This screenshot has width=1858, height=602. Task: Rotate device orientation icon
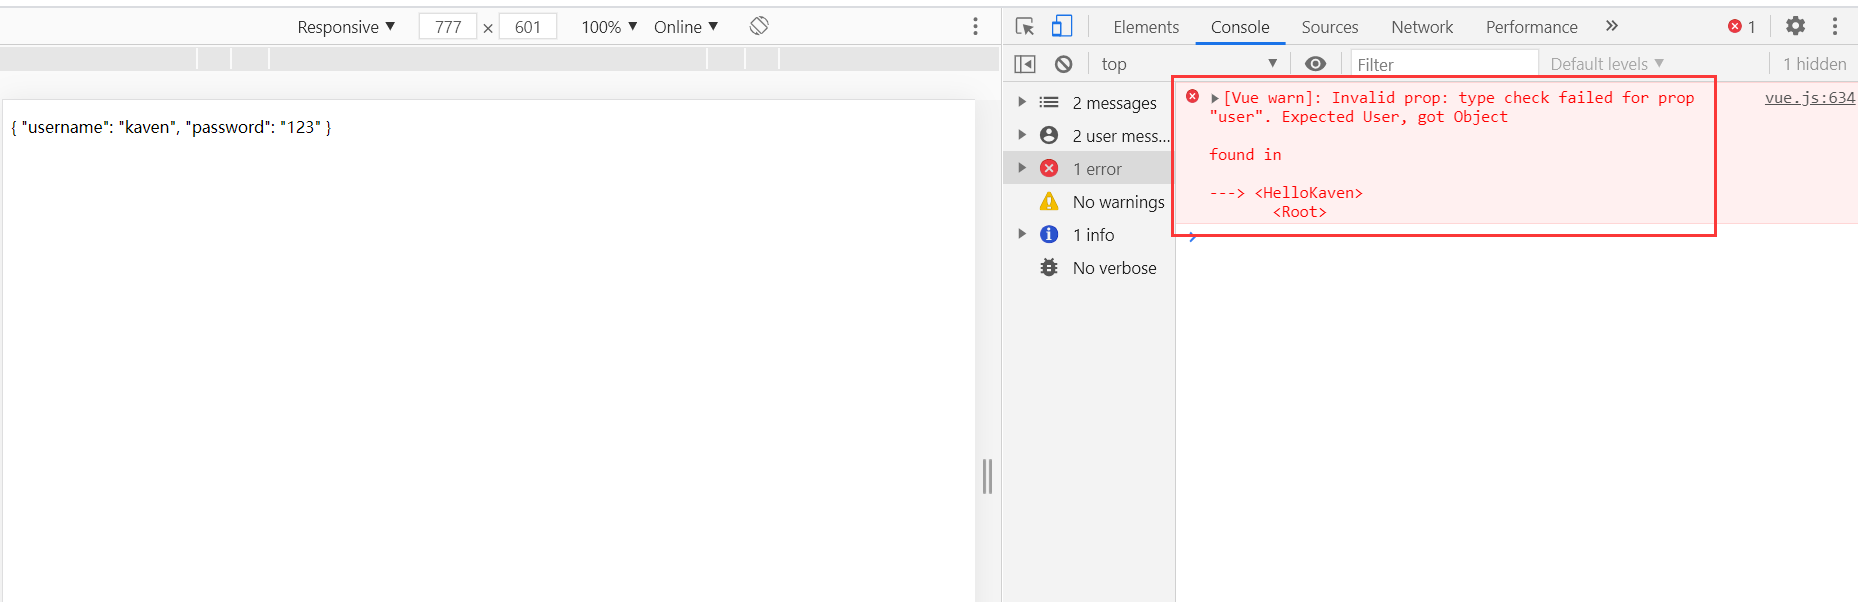click(x=759, y=26)
